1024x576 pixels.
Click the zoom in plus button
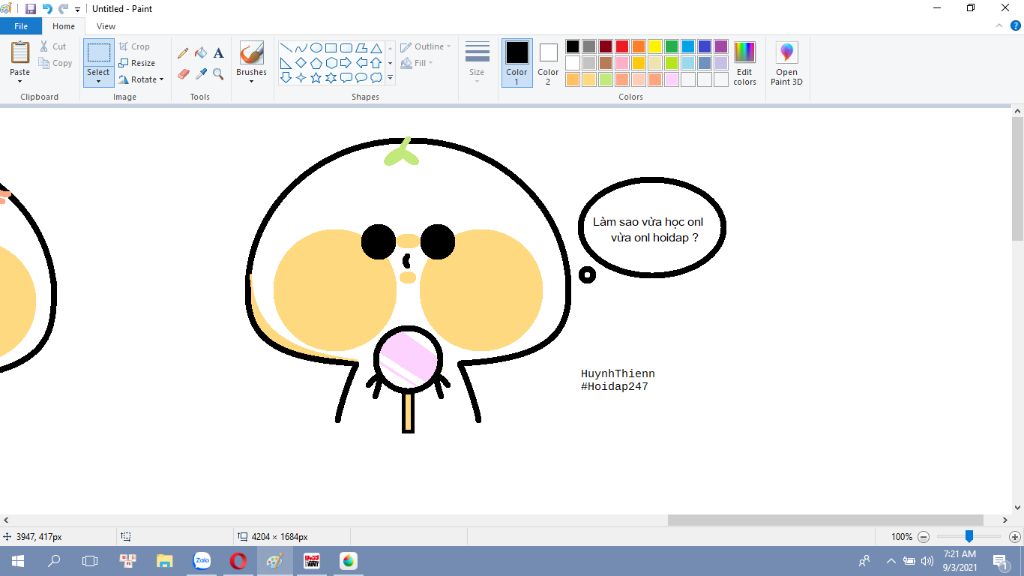point(1014,537)
